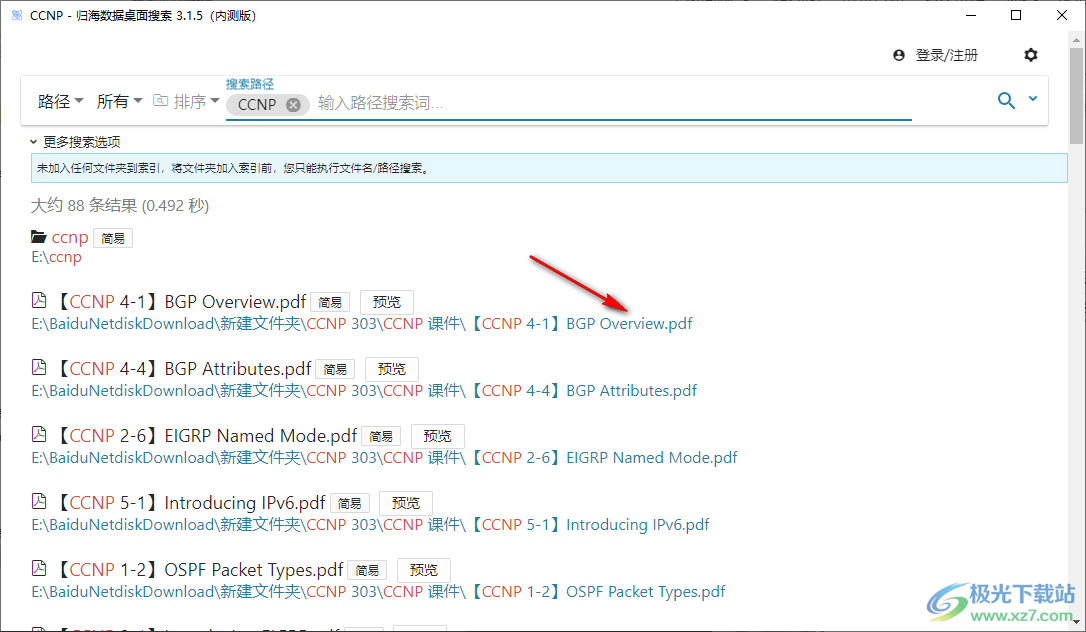Open the settings gear icon

[1031, 55]
